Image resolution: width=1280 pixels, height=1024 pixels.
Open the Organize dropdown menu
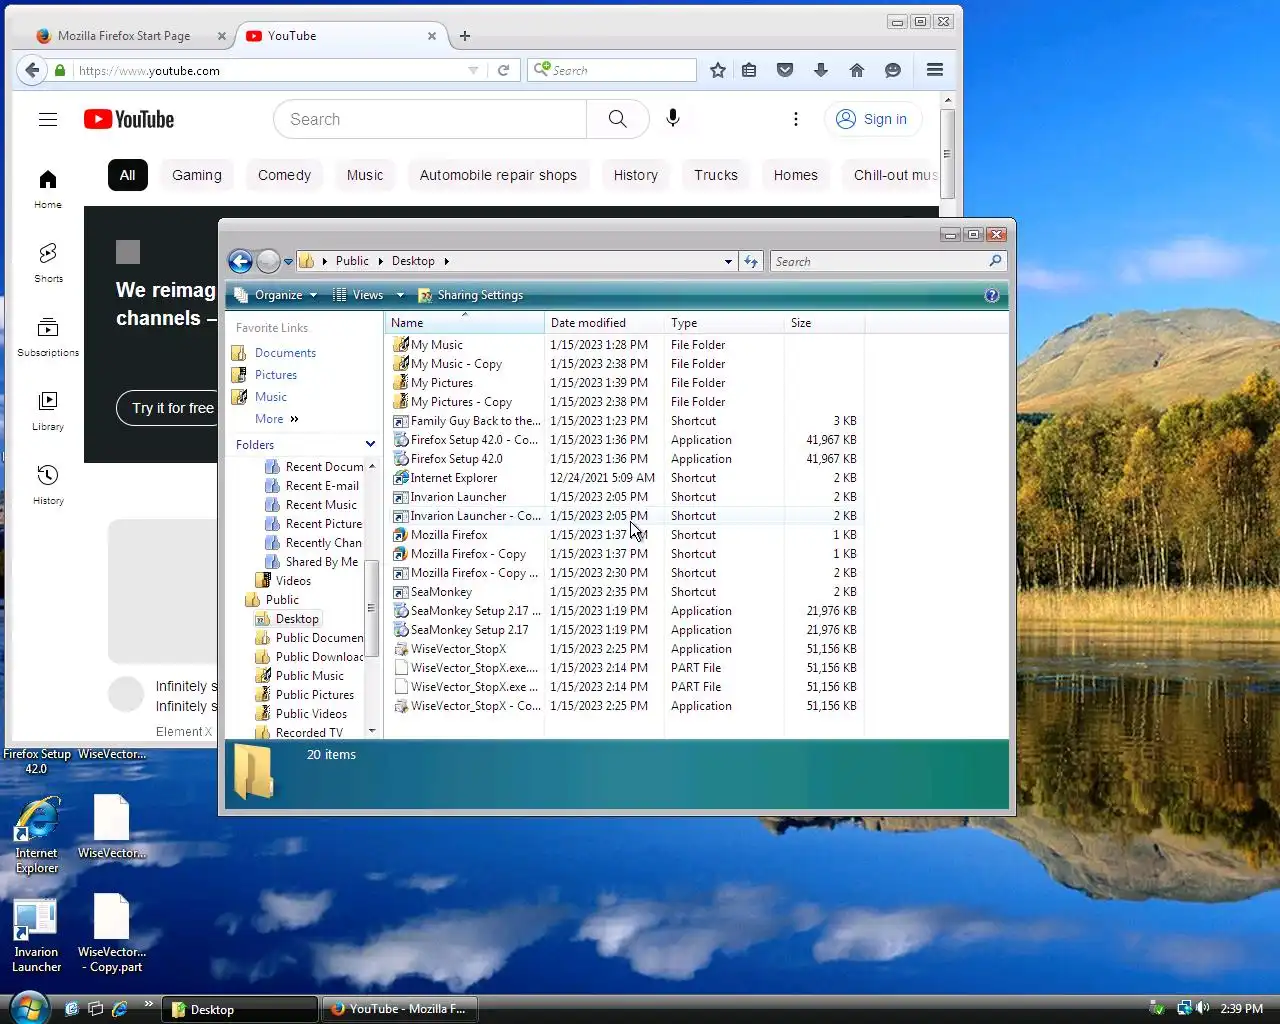pos(276,295)
